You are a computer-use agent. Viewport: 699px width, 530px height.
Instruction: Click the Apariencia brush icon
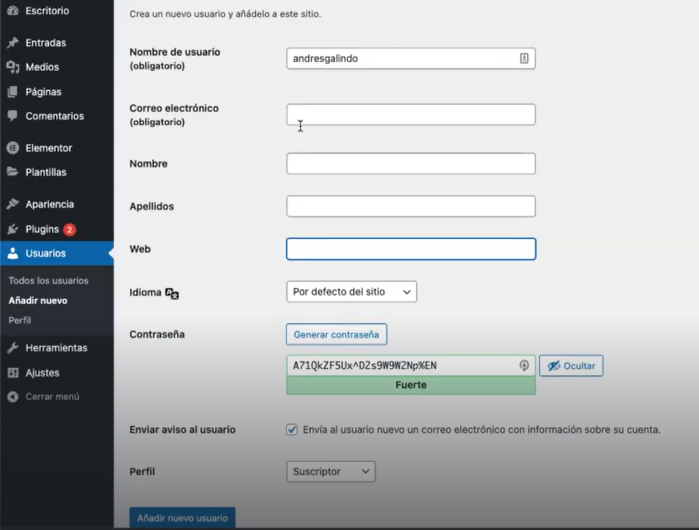(x=13, y=204)
